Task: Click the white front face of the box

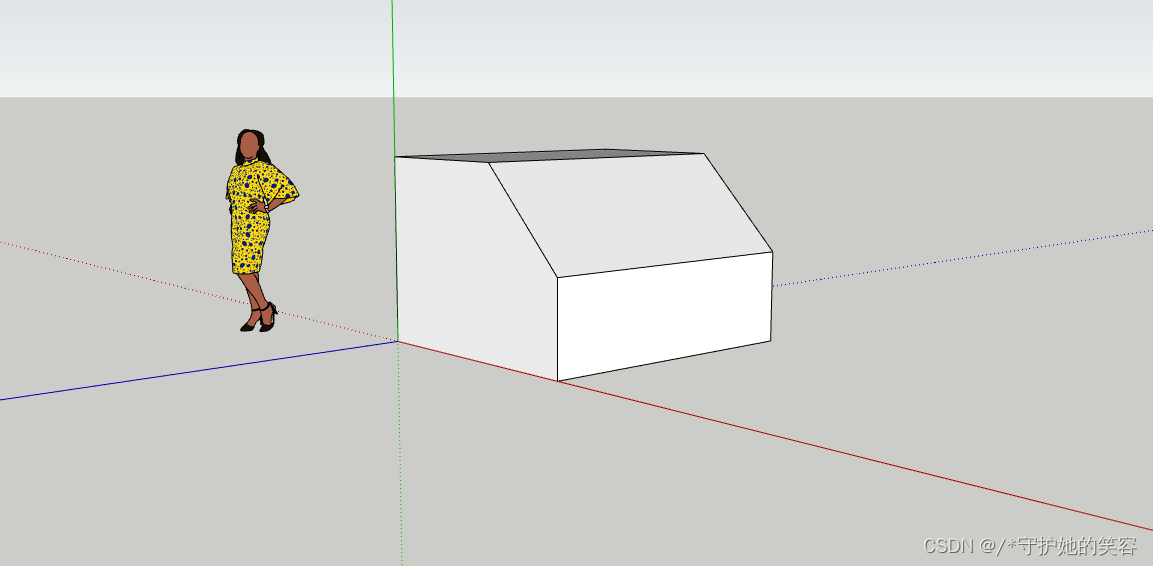Action: point(665,316)
